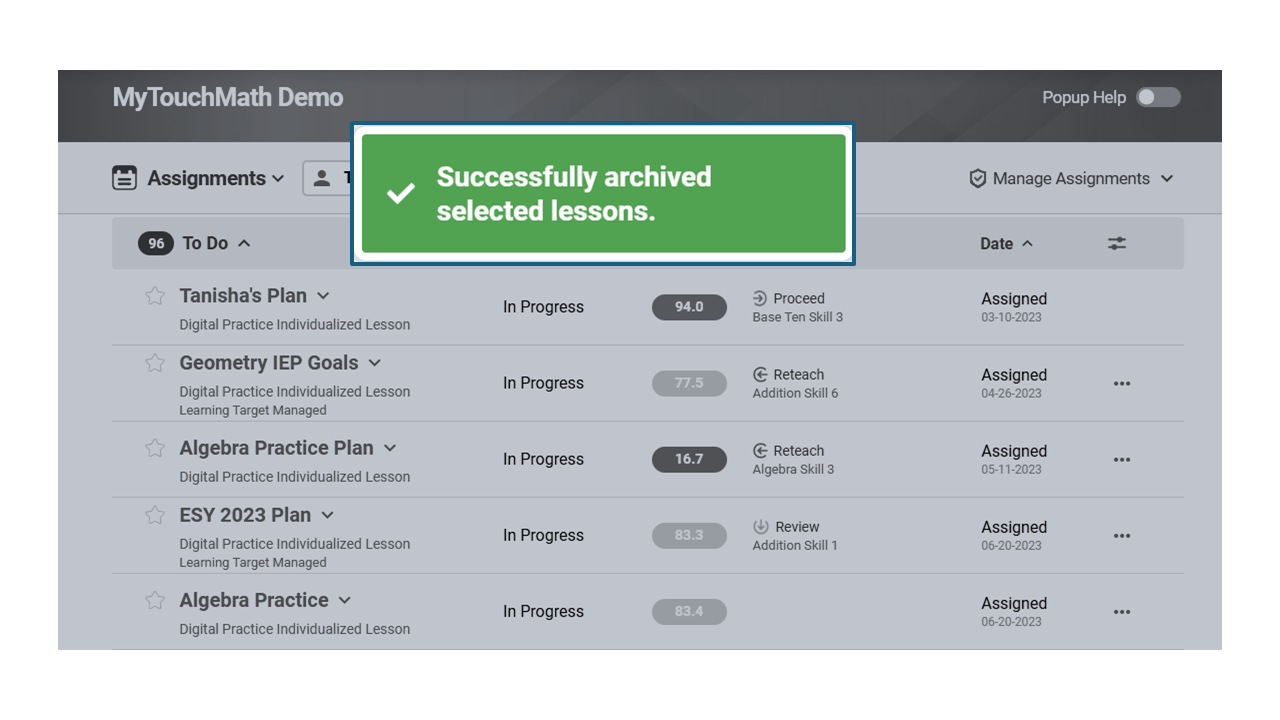This screenshot has width=1280, height=720.
Task: Open more options for ESY 2023 Plan
Action: click(x=1122, y=535)
